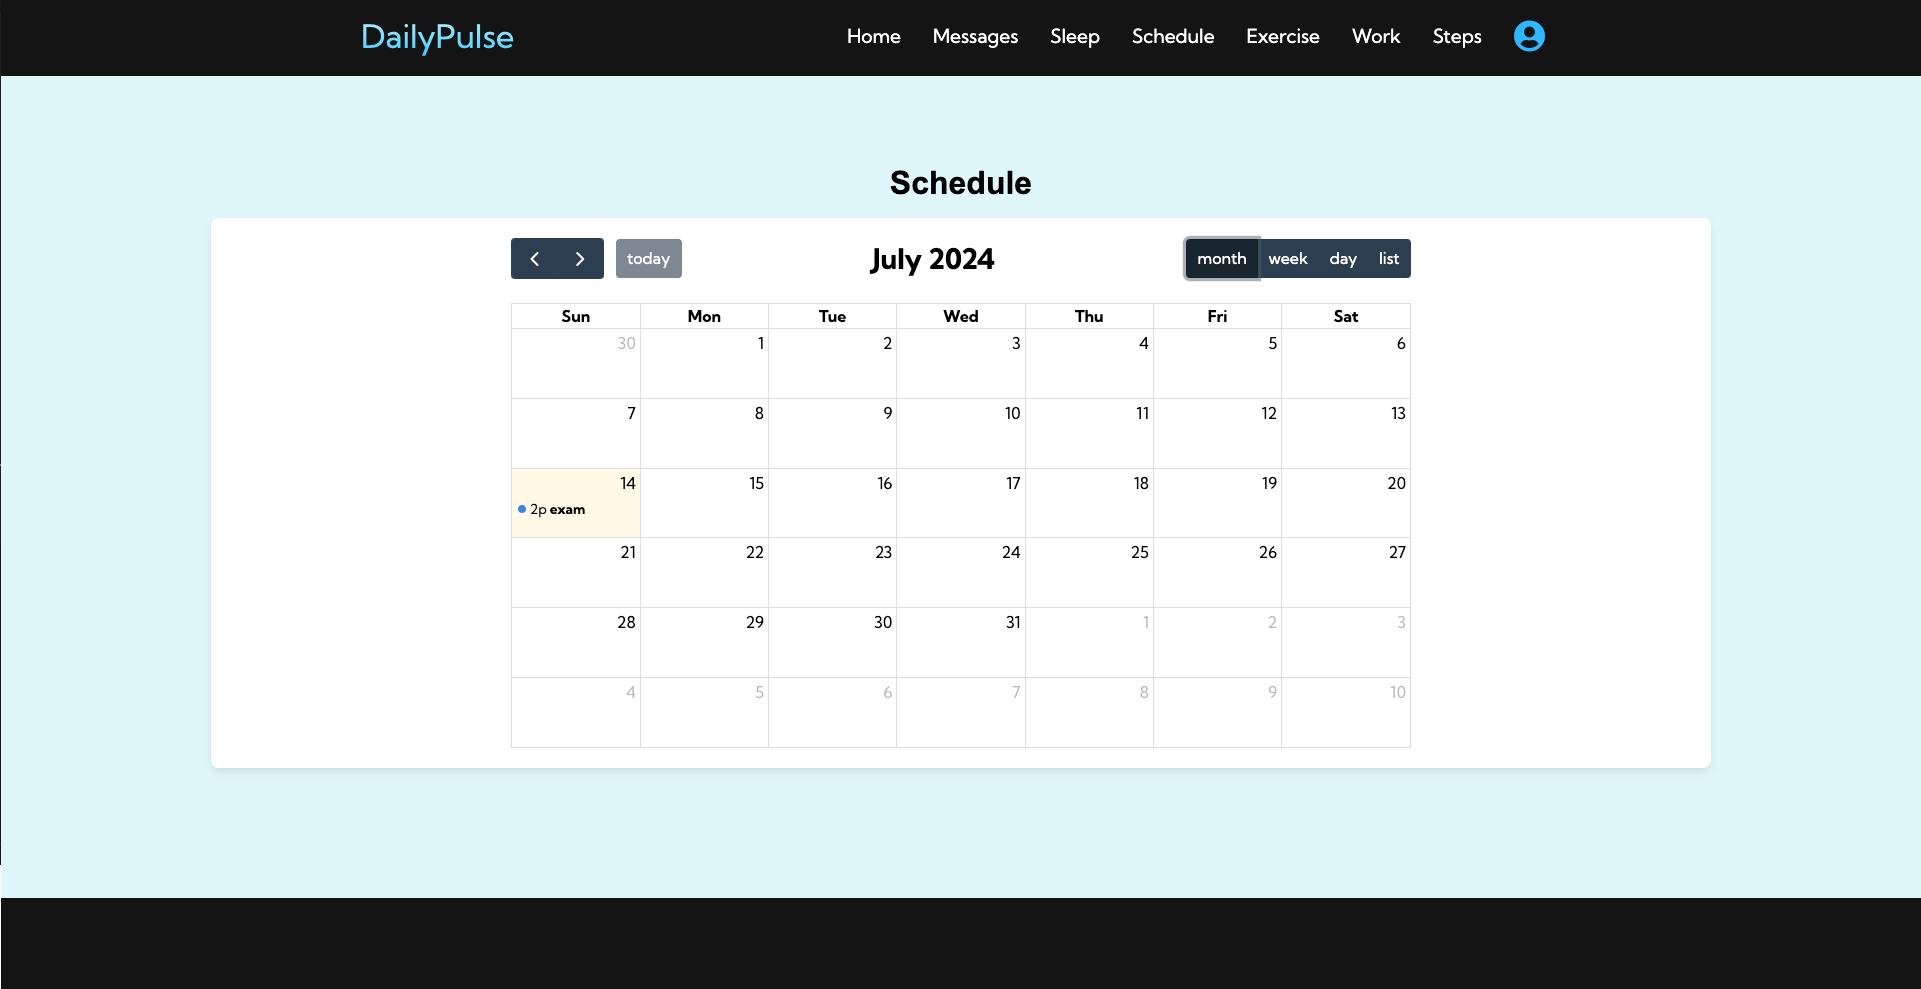
Task: Open the Home nav item
Action: [873, 37]
